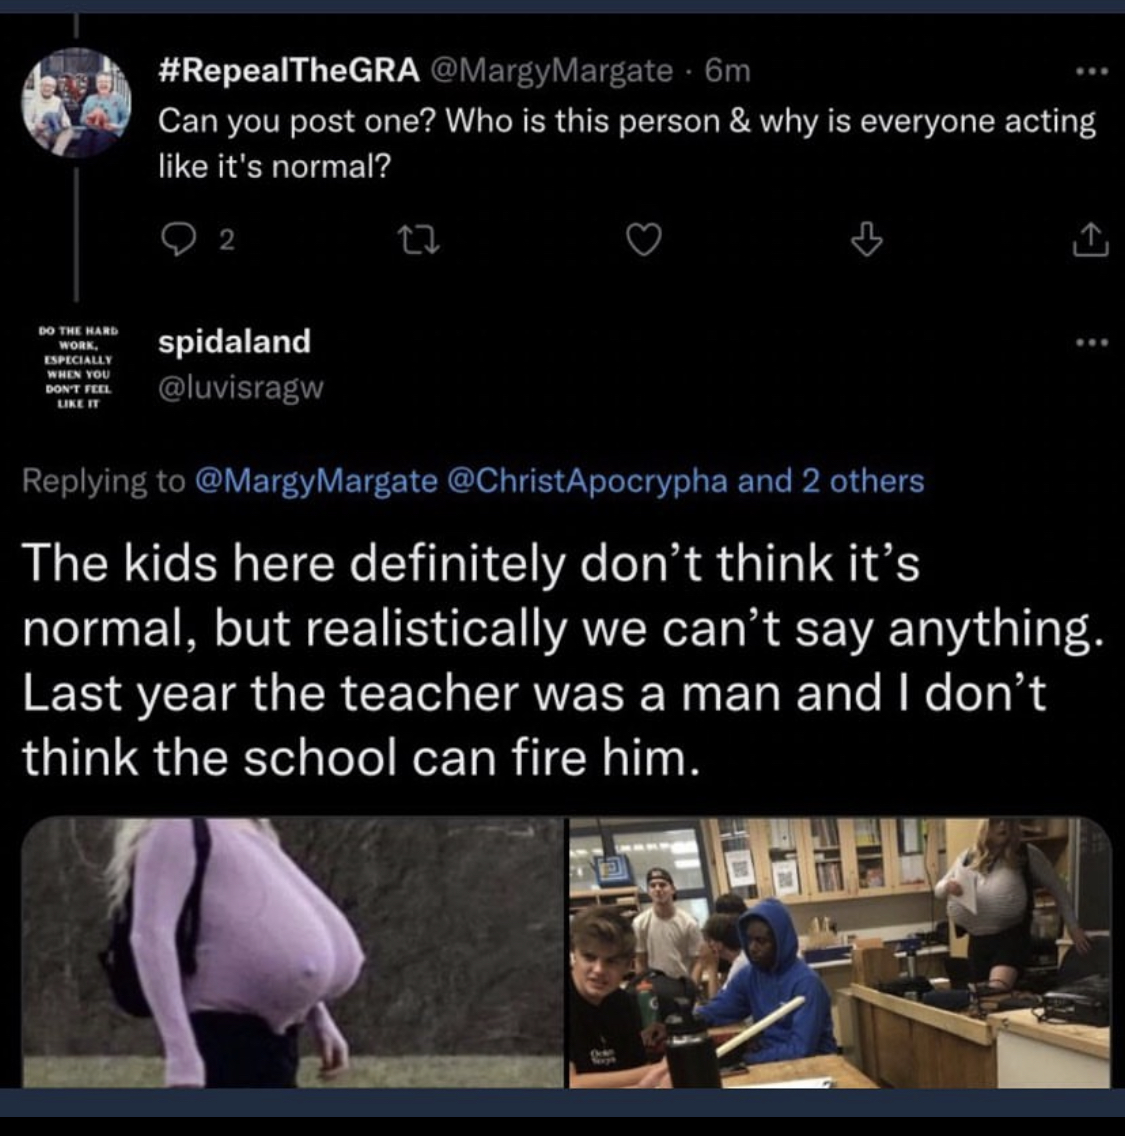This screenshot has height=1136, width=1125.
Task: Open the three-dot menu on spidaland's tweet
Action: click(1092, 342)
